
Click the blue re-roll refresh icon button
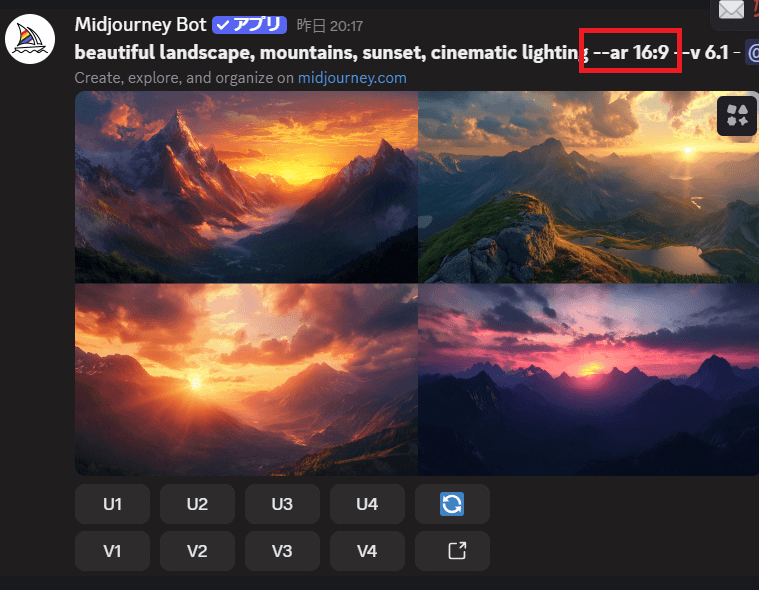452,504
